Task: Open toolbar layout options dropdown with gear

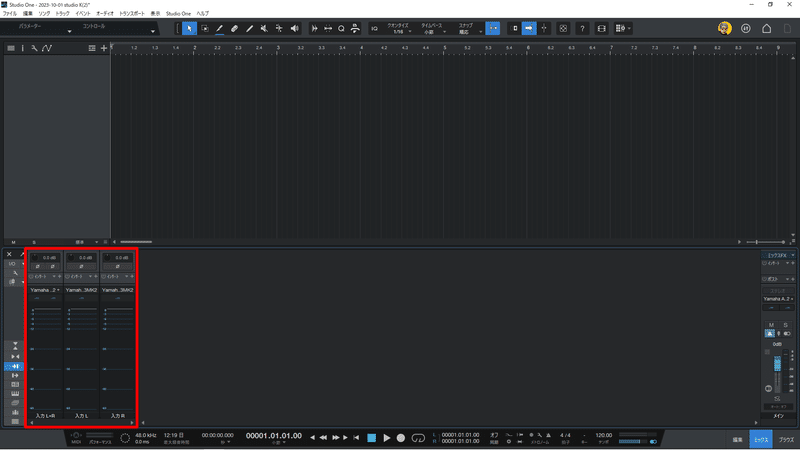Action: click(x=623, y=29)
